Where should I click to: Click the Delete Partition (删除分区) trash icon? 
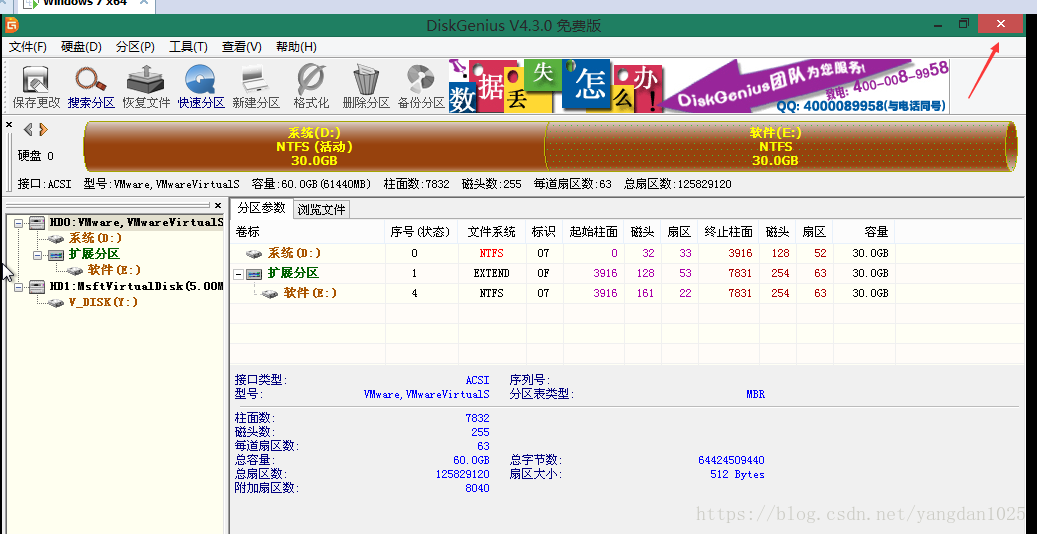point(366,87)
